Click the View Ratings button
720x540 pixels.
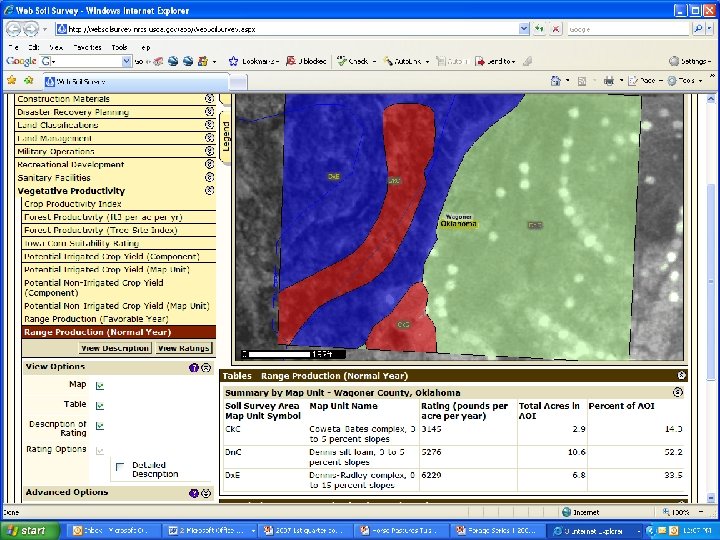click(183, 348)
